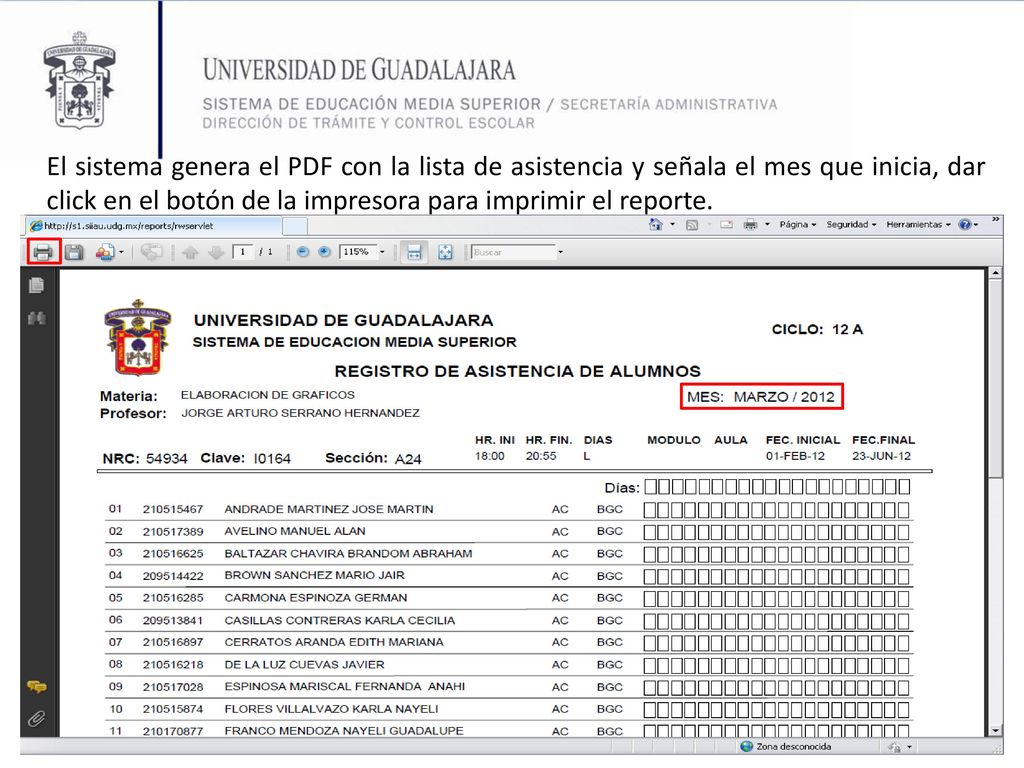Image resolution: width=1024 pixels, height=768 pixels.
Task: Click the browser Home icon
Action: 656,224
